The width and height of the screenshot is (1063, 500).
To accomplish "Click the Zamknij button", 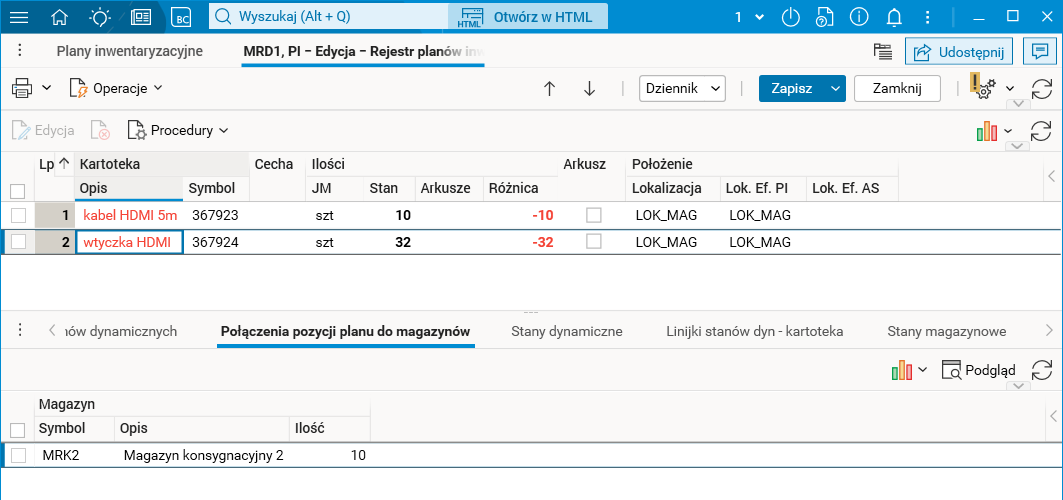I will point(897,89).
